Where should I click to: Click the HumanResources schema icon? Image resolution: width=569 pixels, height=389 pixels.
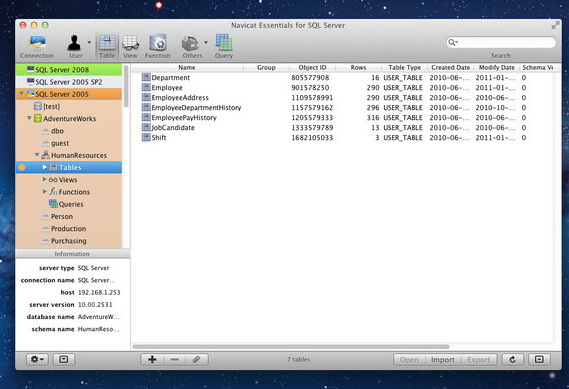(45, 155)
